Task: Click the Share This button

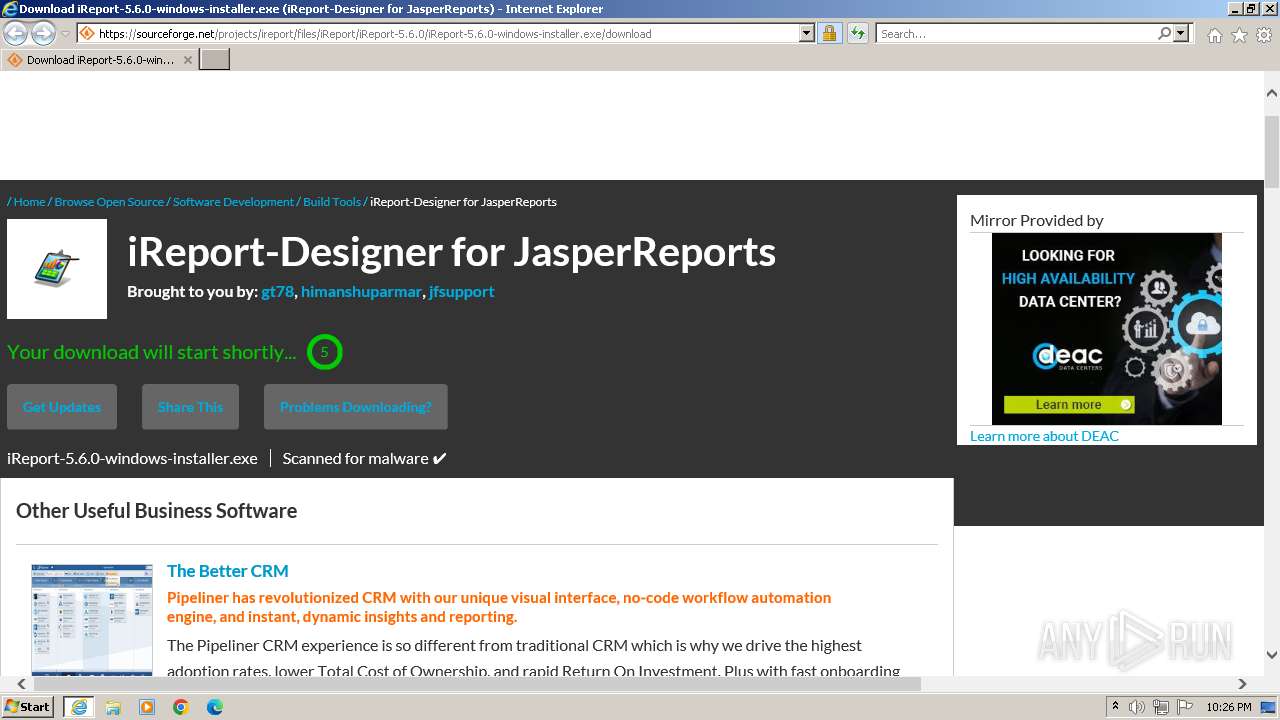Action: point(190,407)
